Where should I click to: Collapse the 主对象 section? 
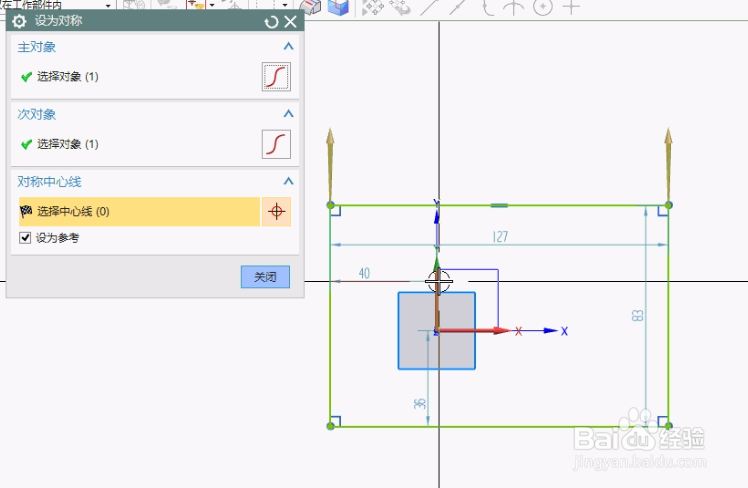288,46
